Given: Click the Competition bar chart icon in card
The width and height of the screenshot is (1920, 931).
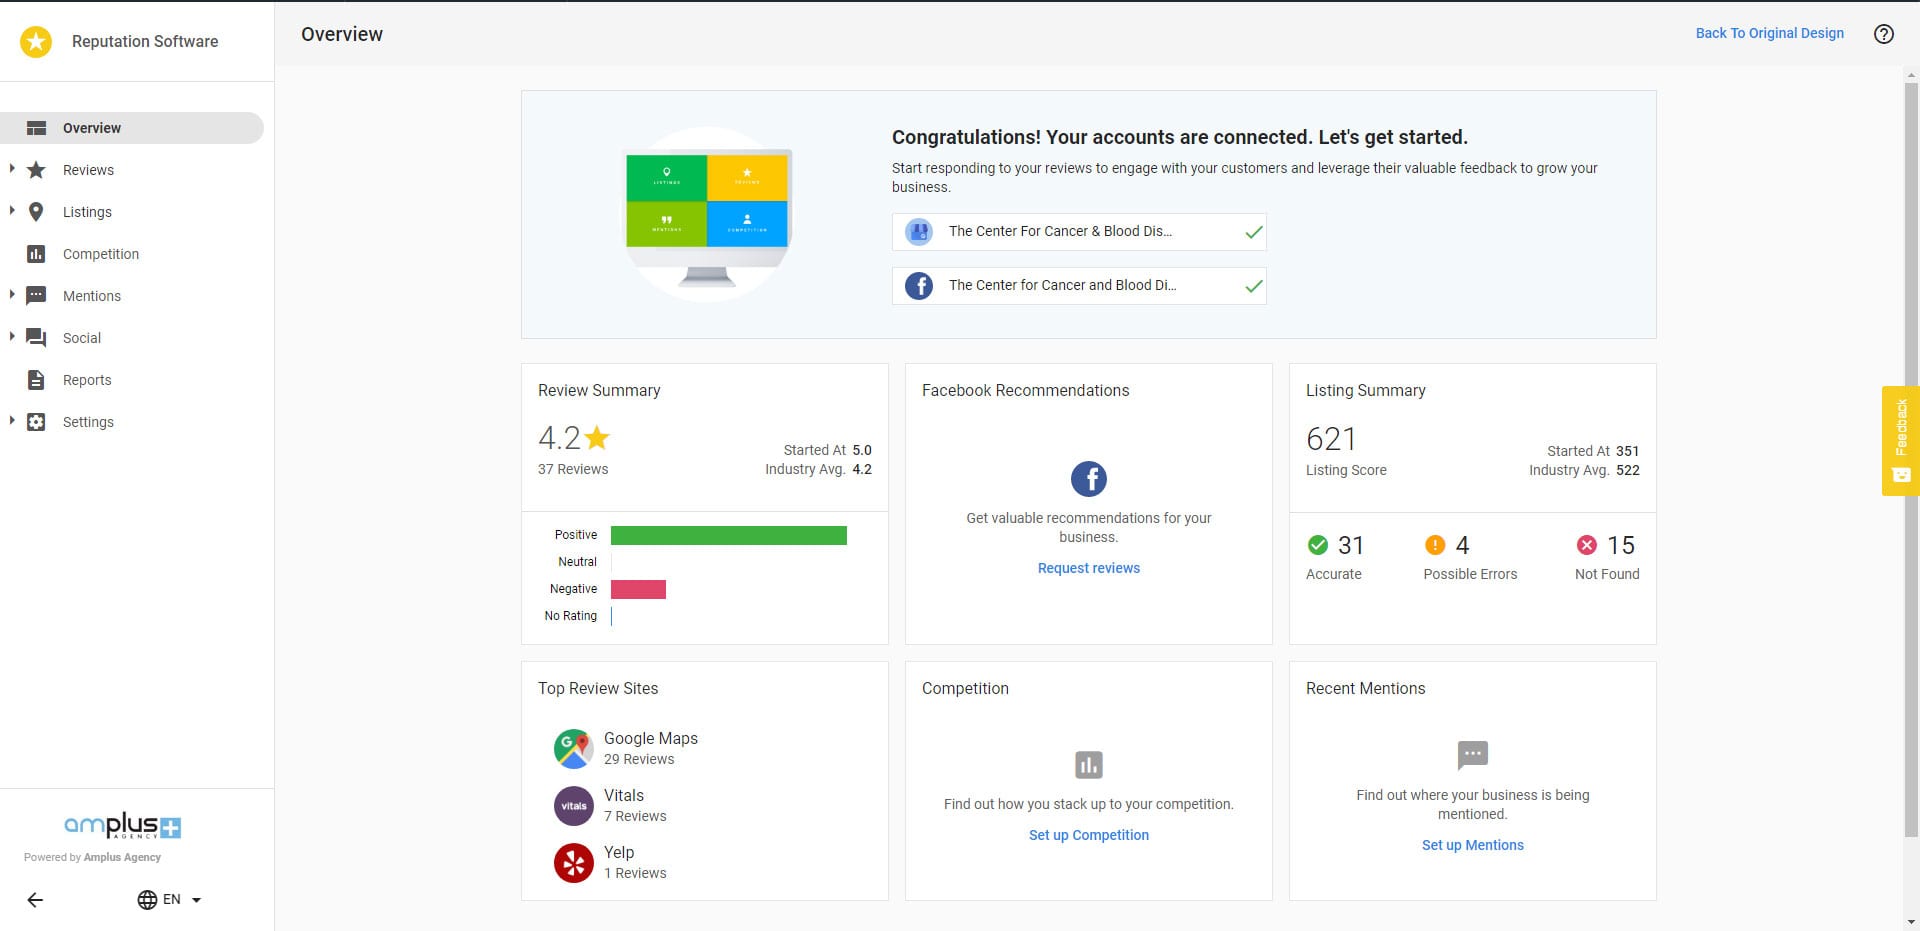Looking at the screenshot, I should [1088, 765].
